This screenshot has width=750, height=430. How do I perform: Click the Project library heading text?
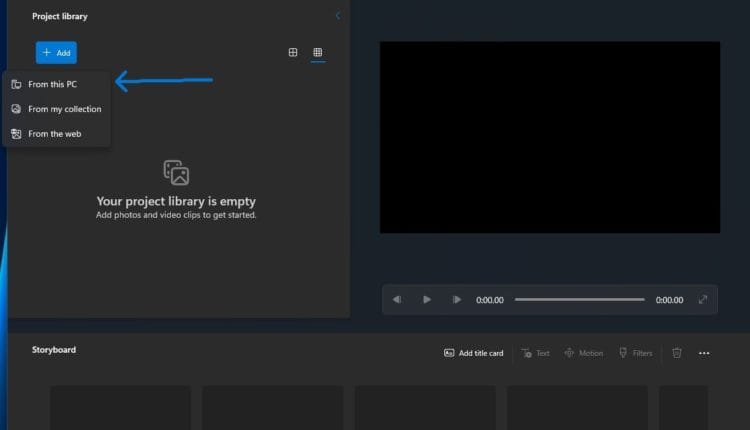pyautogui.click(x=60, y=16)
